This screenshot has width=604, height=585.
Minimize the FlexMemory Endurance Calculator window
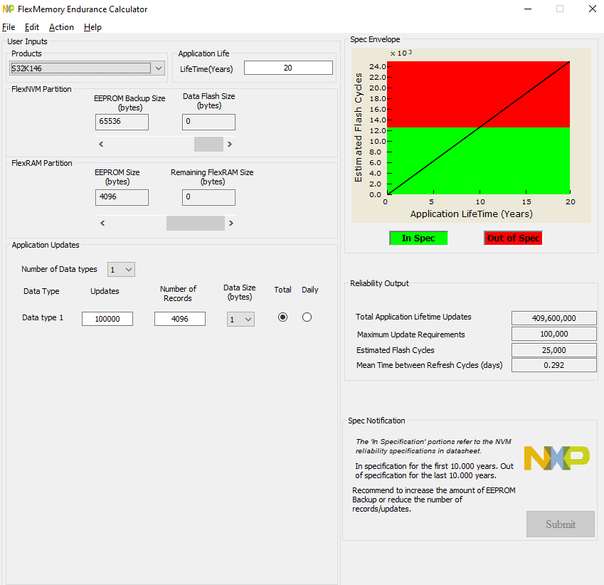click(x=528, y=9)
